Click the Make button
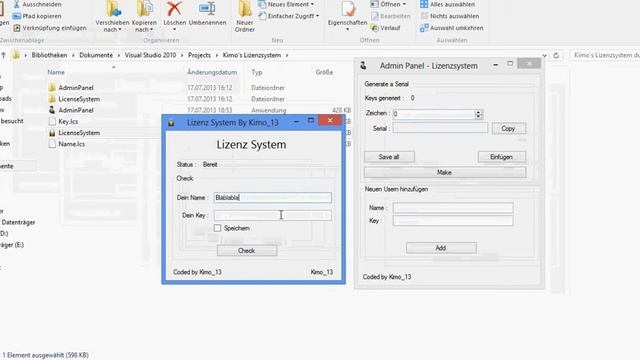The image size is (640, 360). coord(445,173)
